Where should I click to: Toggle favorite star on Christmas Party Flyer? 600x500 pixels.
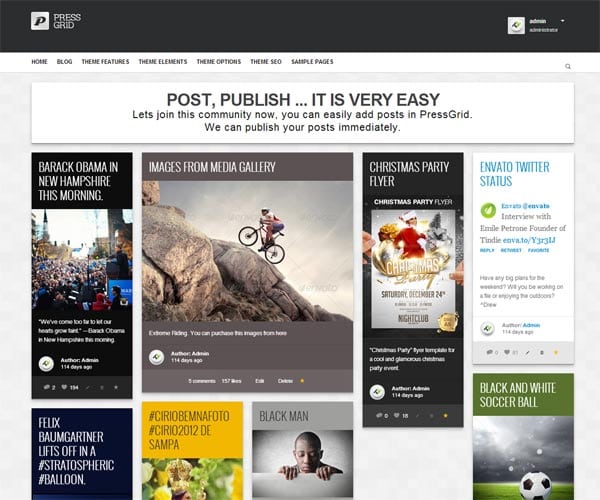click(x=445, y=415)
